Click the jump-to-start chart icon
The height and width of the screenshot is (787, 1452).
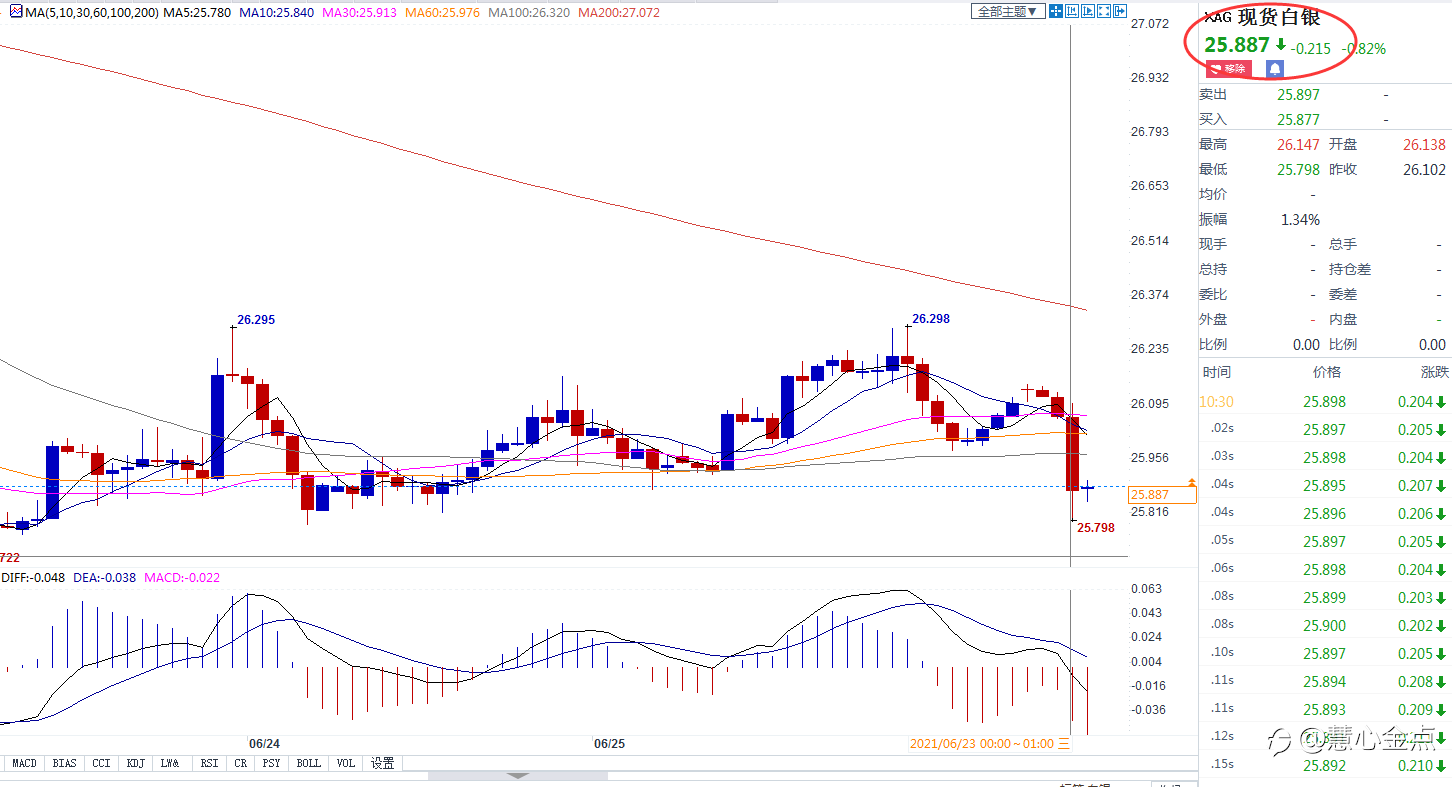click(x=1072, y=11)
